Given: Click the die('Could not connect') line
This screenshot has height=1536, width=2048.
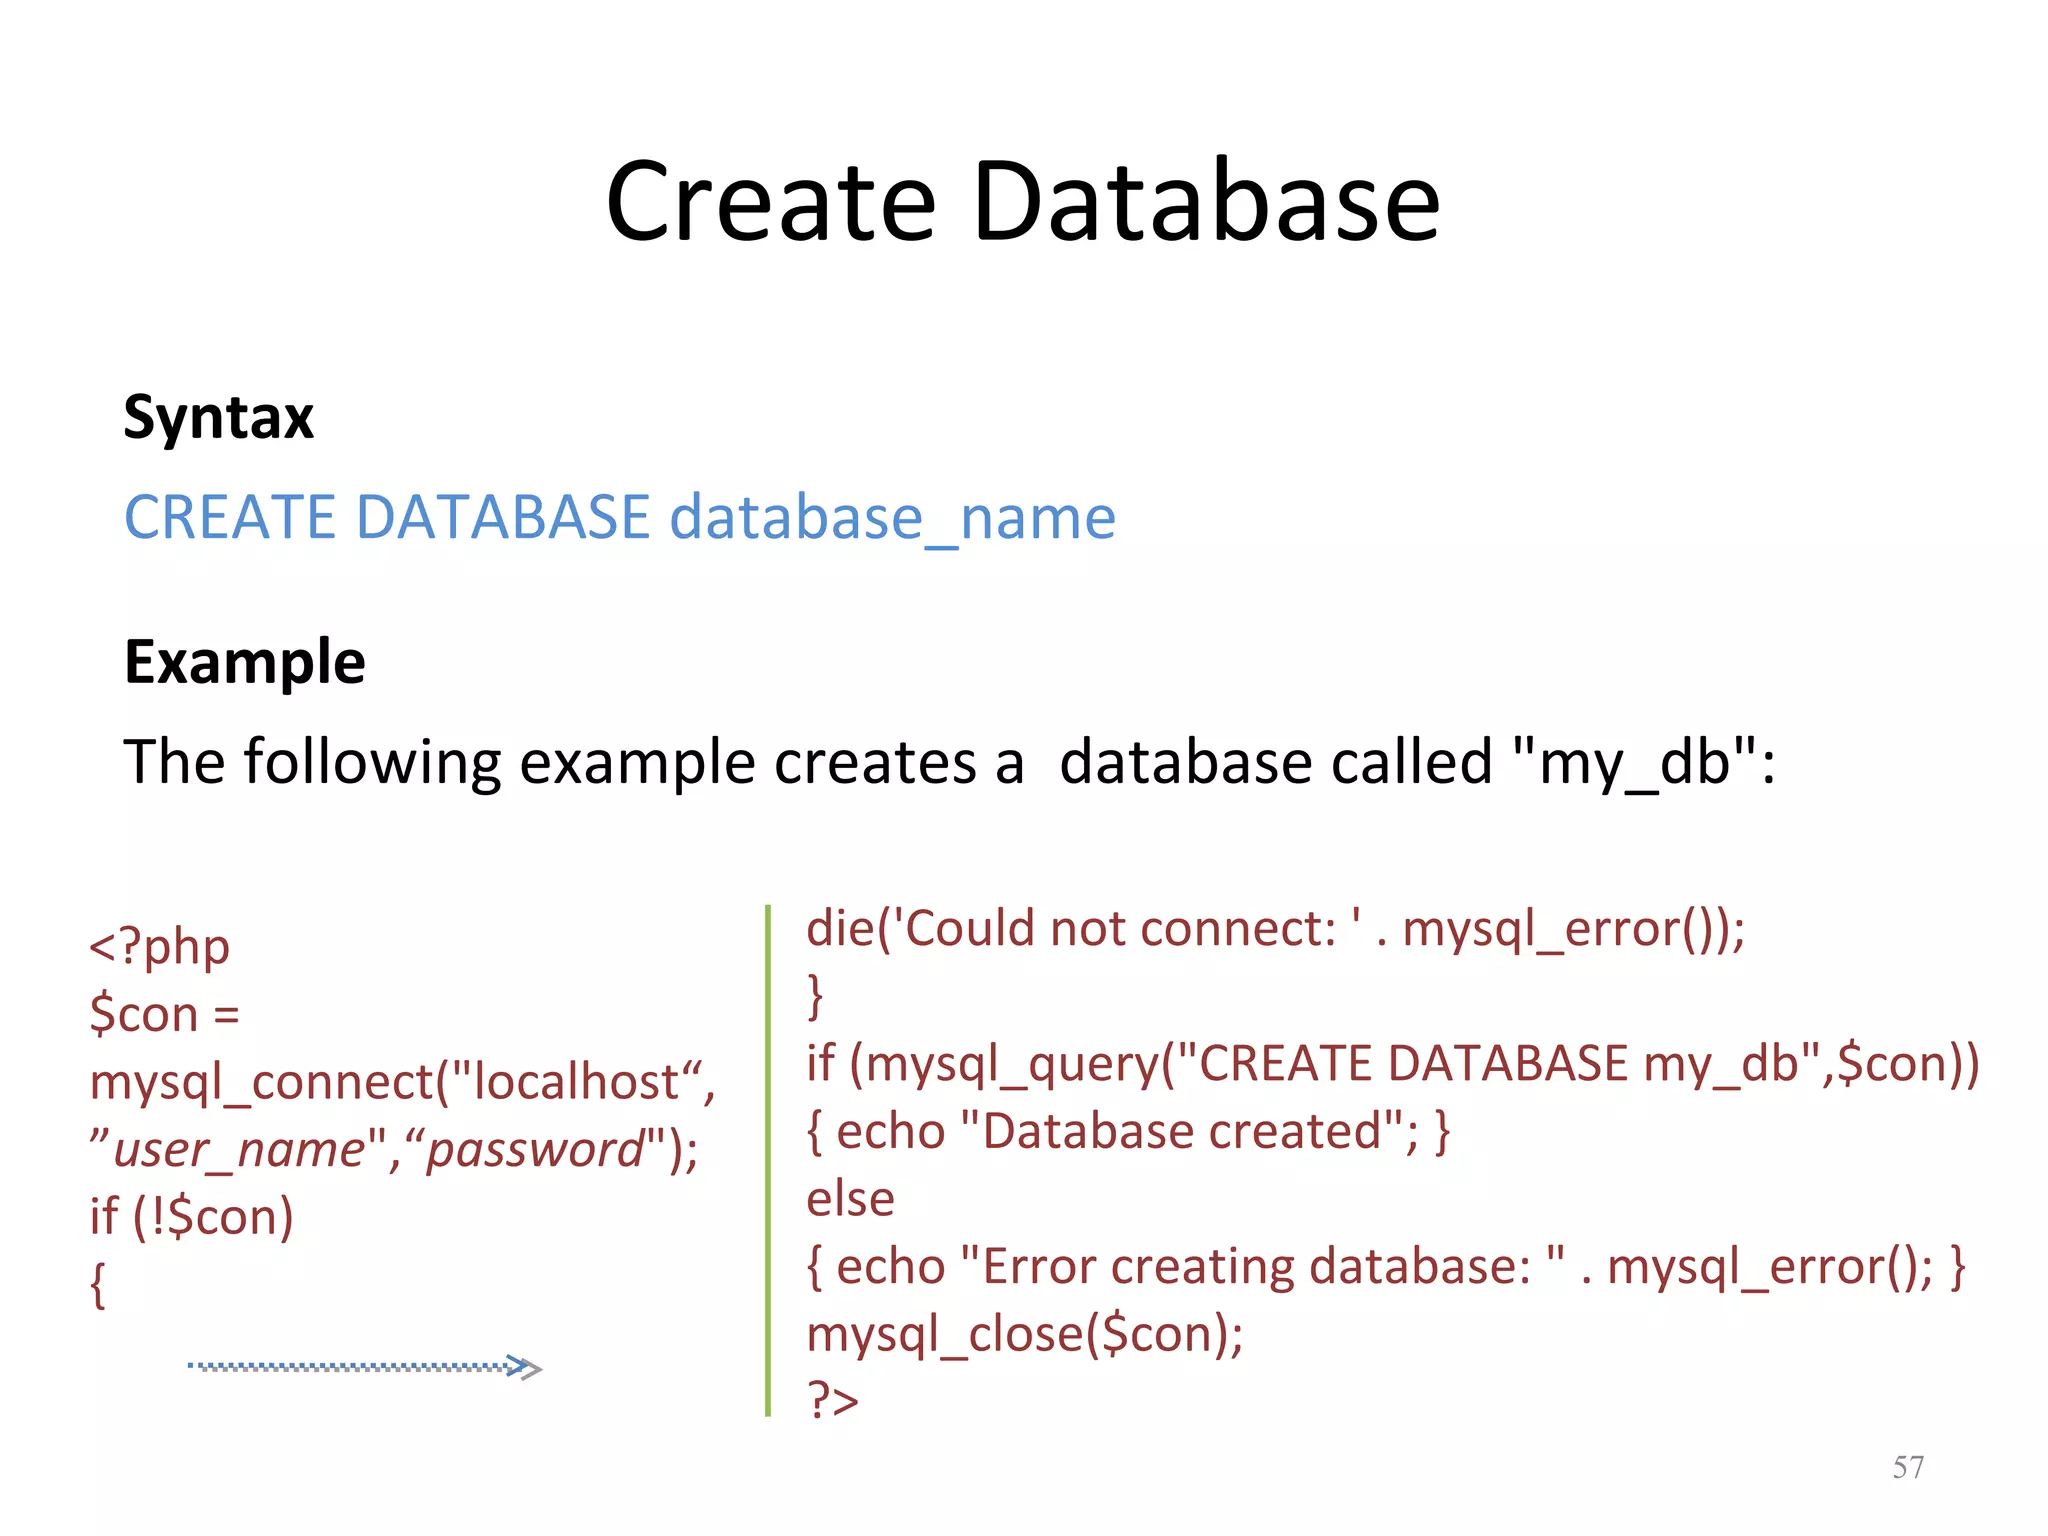Looking at the screenshot, I should click(x=1275, y=930).
